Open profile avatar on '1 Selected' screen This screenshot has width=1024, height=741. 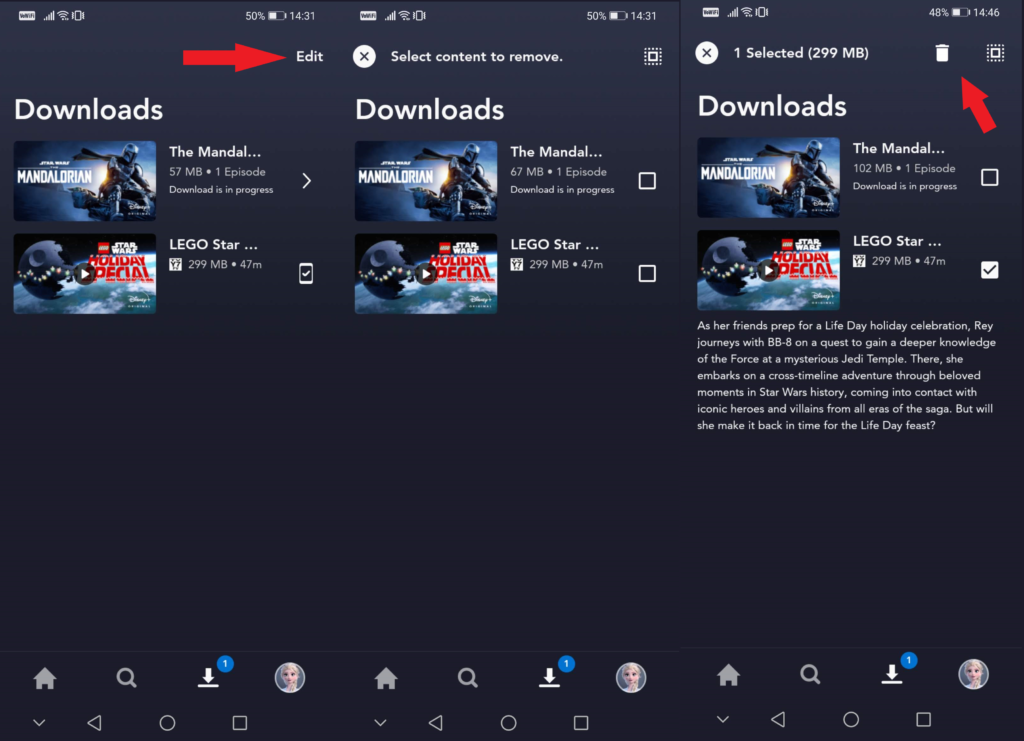click(x=973, y=674)
